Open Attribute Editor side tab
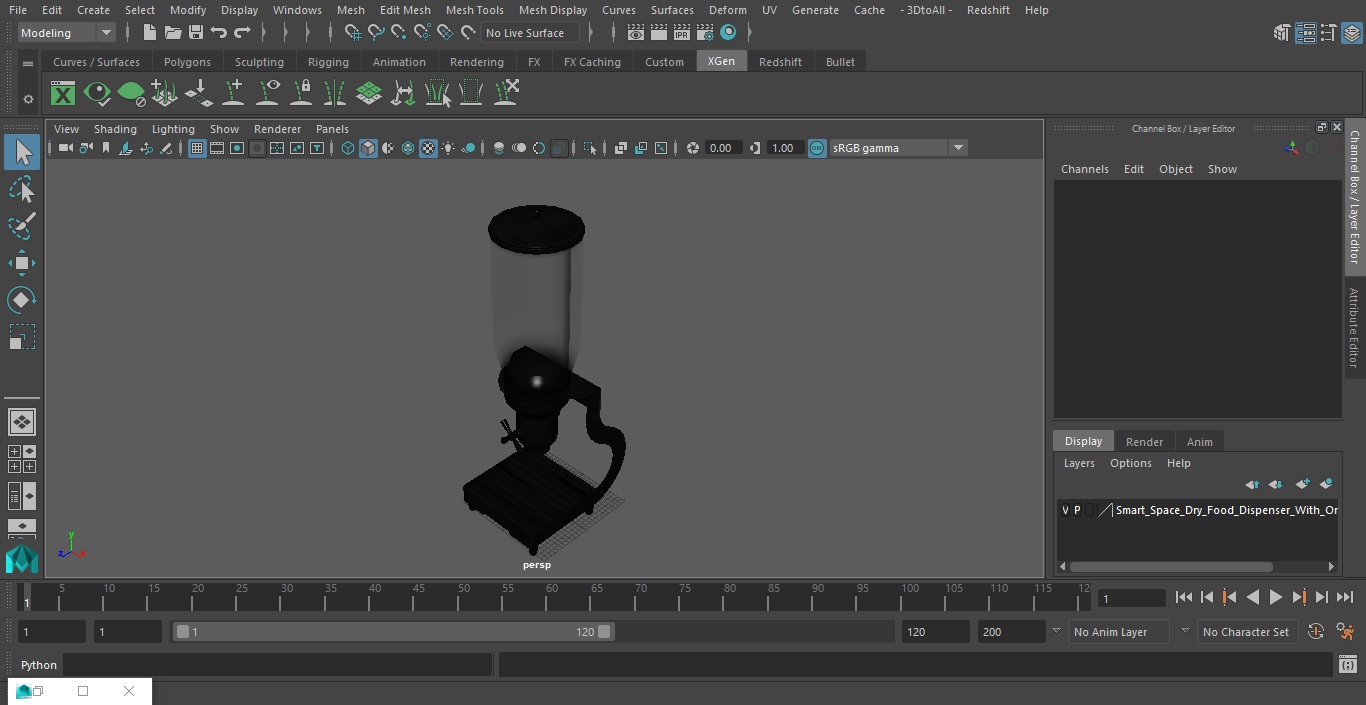The width and height of the screenshot is (1366, 705). (x=1354, y=328)
